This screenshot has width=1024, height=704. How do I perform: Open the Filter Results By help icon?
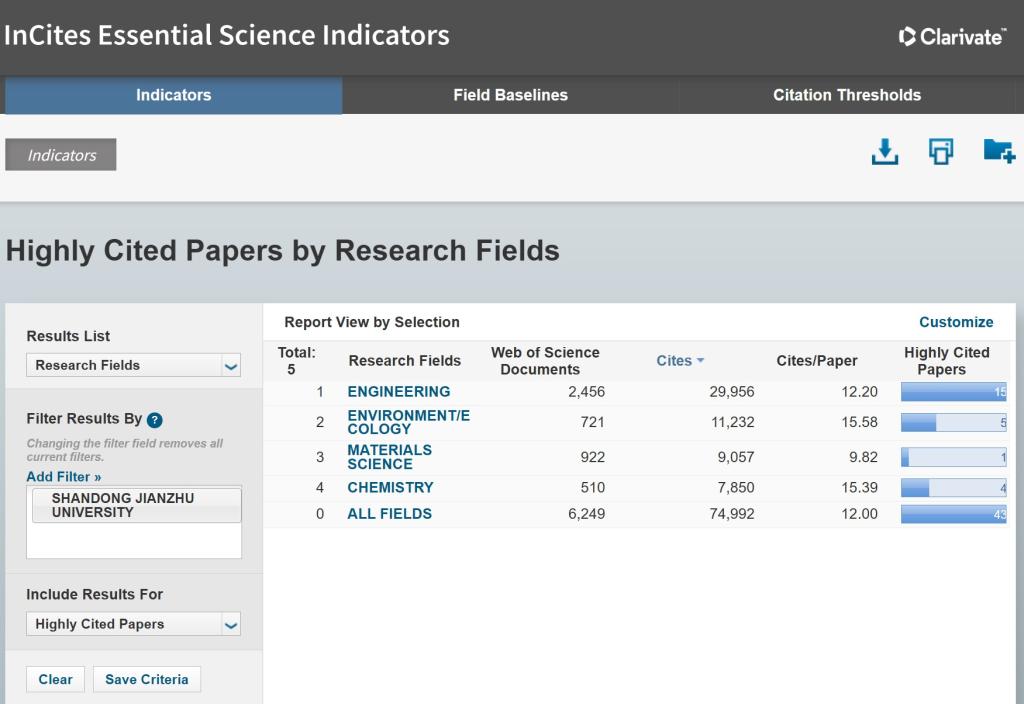155,420
